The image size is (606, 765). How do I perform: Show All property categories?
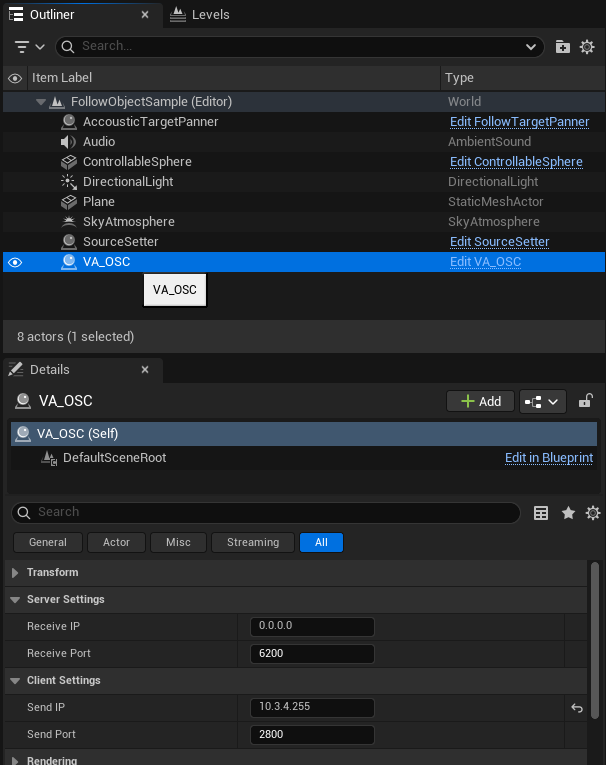tap(321, 543)
